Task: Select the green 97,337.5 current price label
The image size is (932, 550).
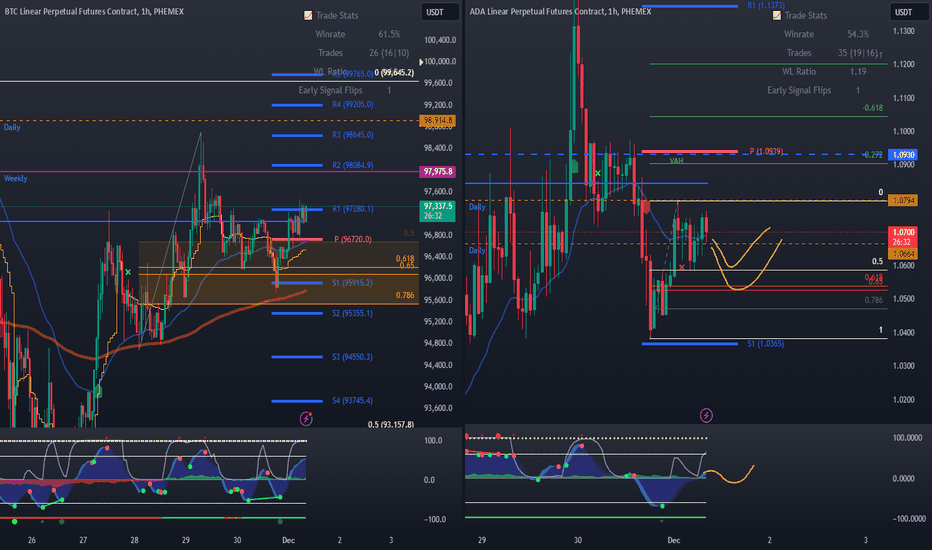Action: coord(437,211)
